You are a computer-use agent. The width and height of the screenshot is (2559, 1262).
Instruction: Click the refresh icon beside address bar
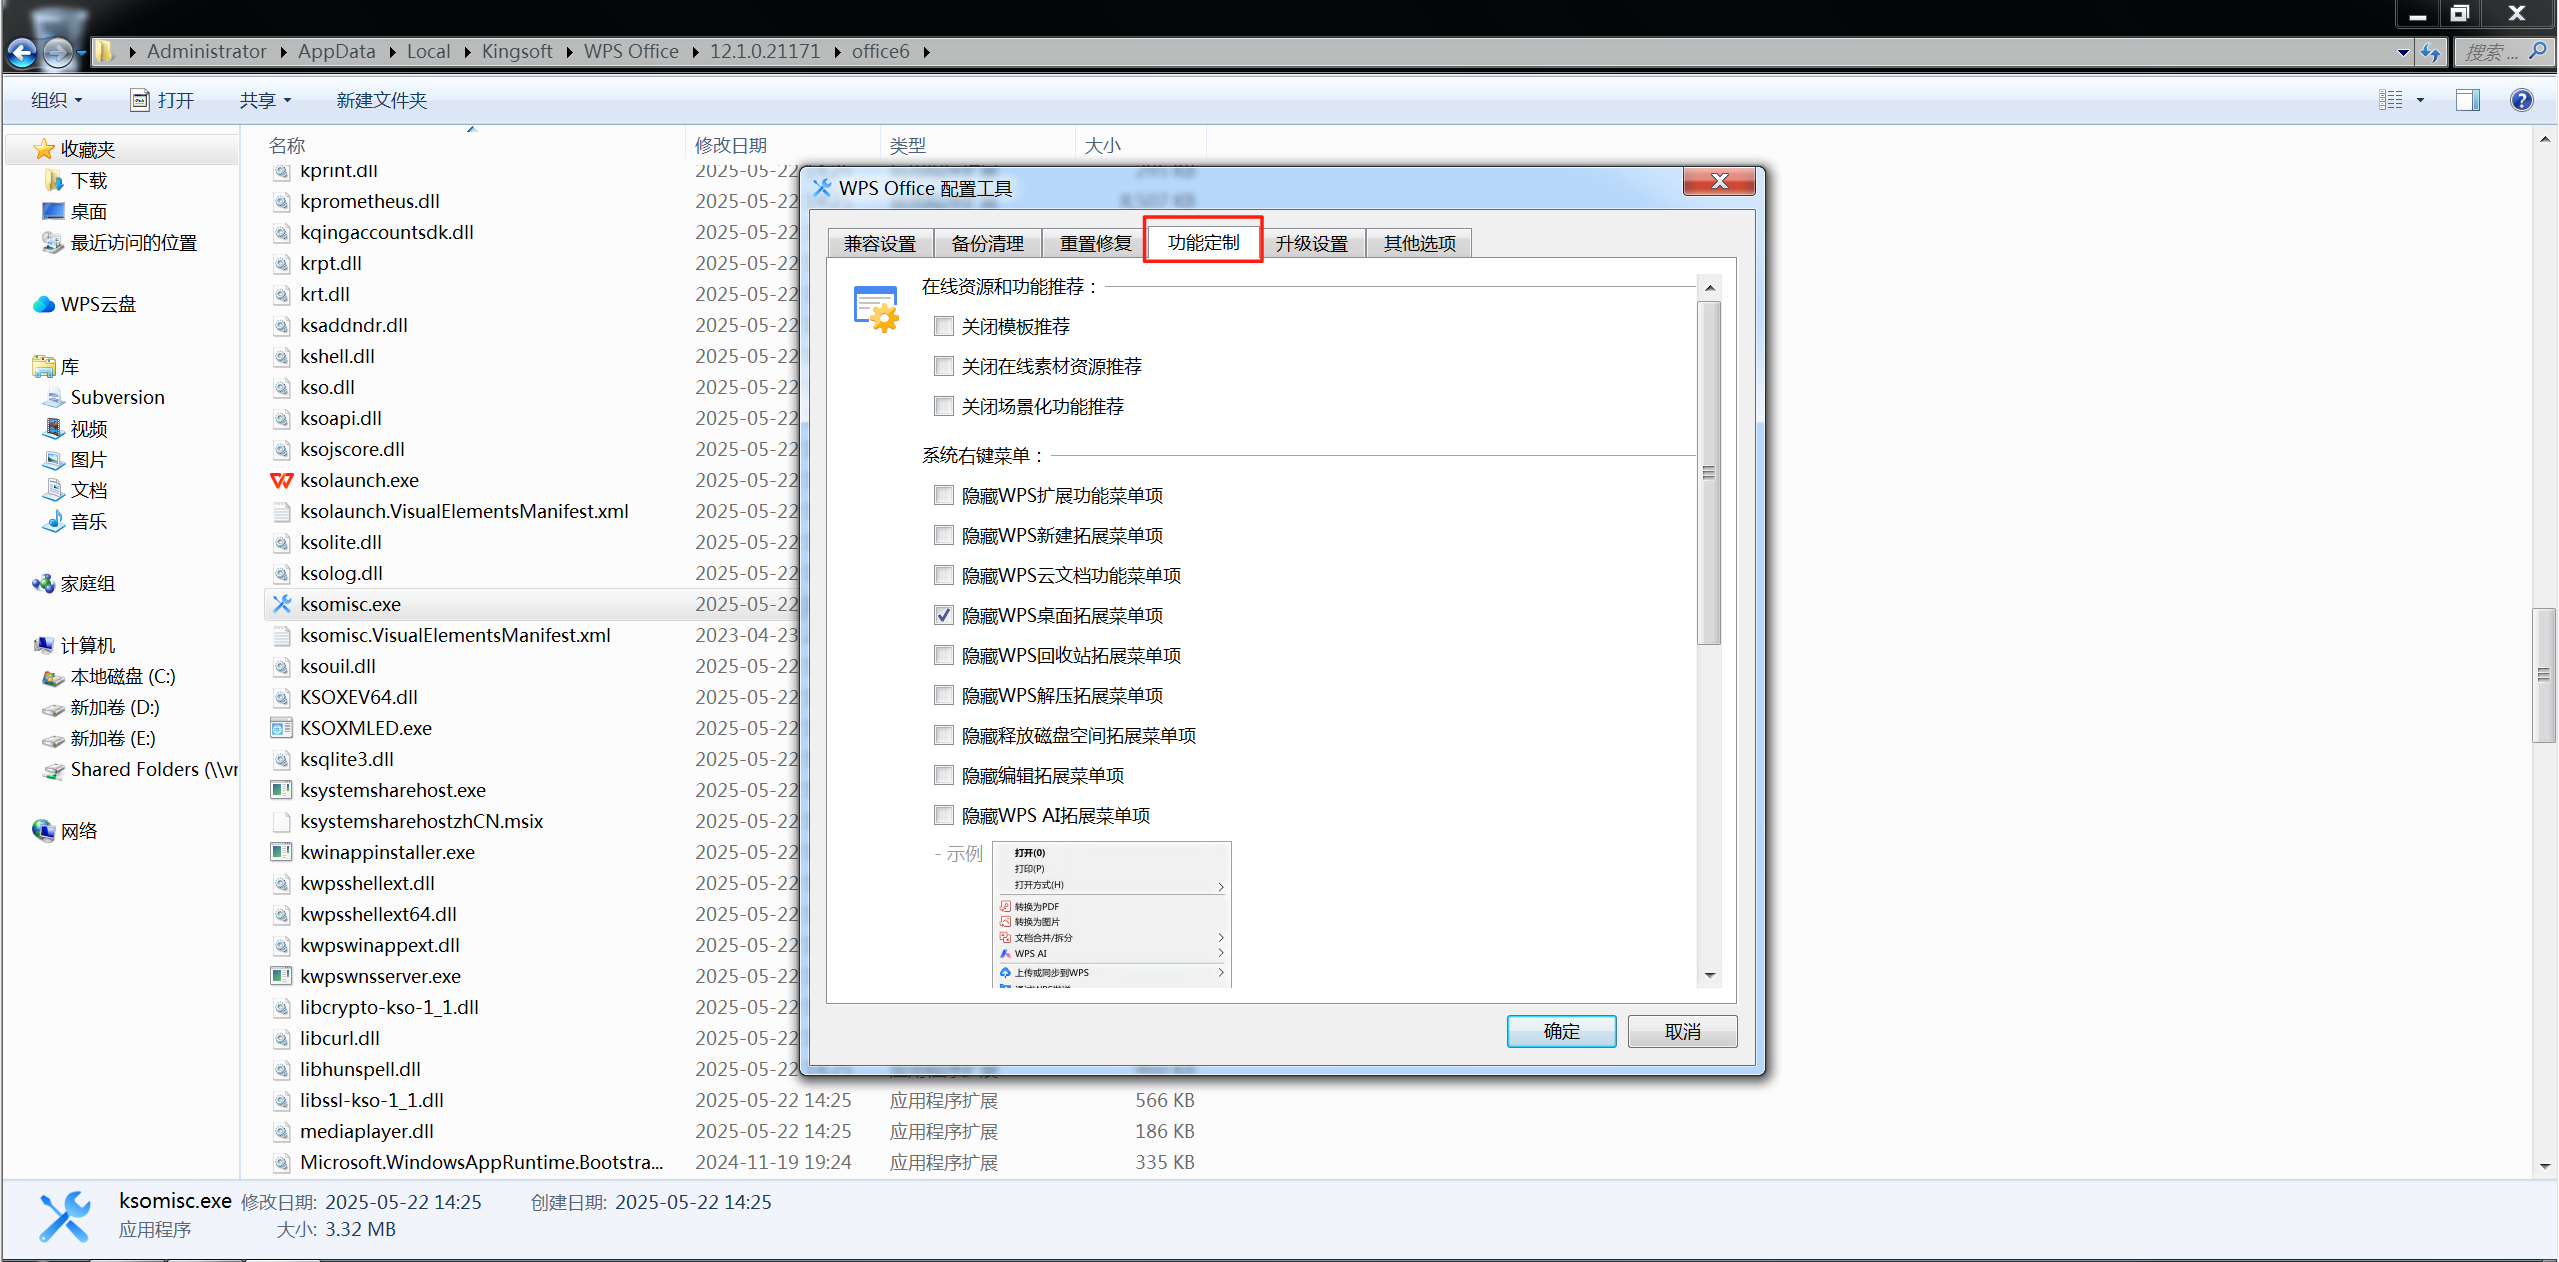[x=2431, y=52]
